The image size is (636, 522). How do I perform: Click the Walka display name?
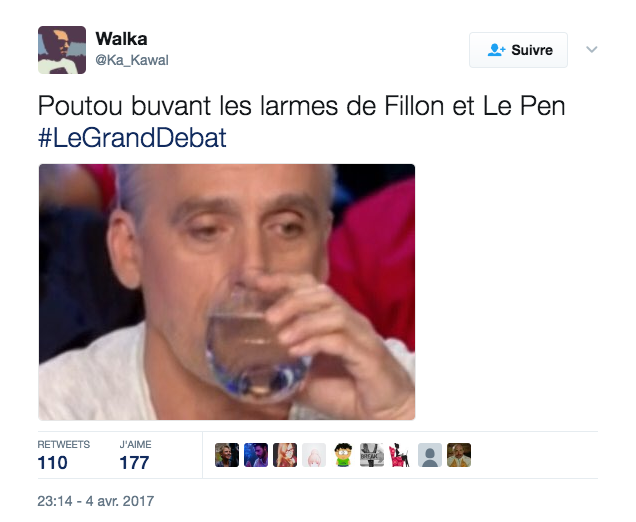click(121, 39)
